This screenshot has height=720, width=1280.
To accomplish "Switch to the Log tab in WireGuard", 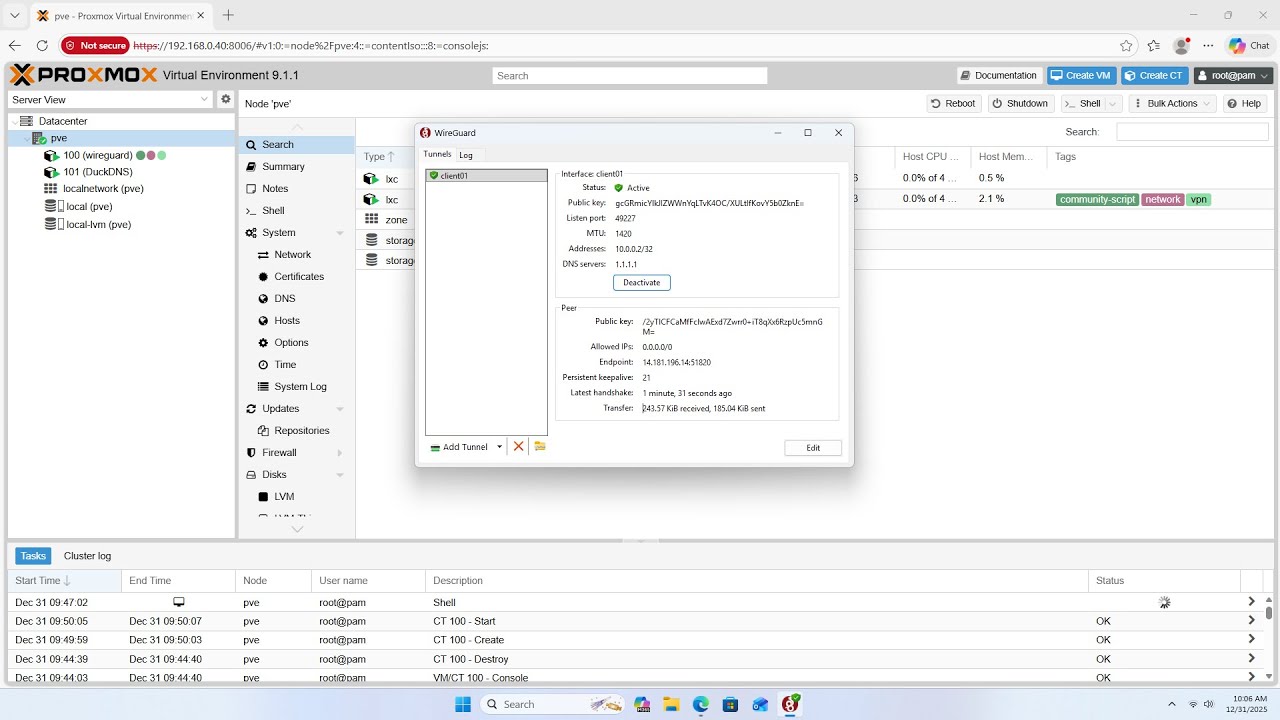I will coord(466,155).
